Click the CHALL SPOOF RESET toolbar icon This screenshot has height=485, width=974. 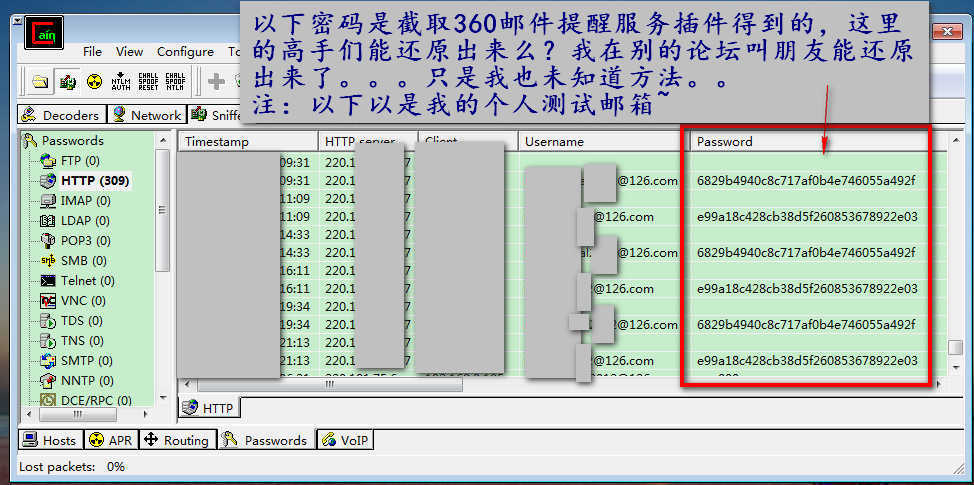(148, 81)
